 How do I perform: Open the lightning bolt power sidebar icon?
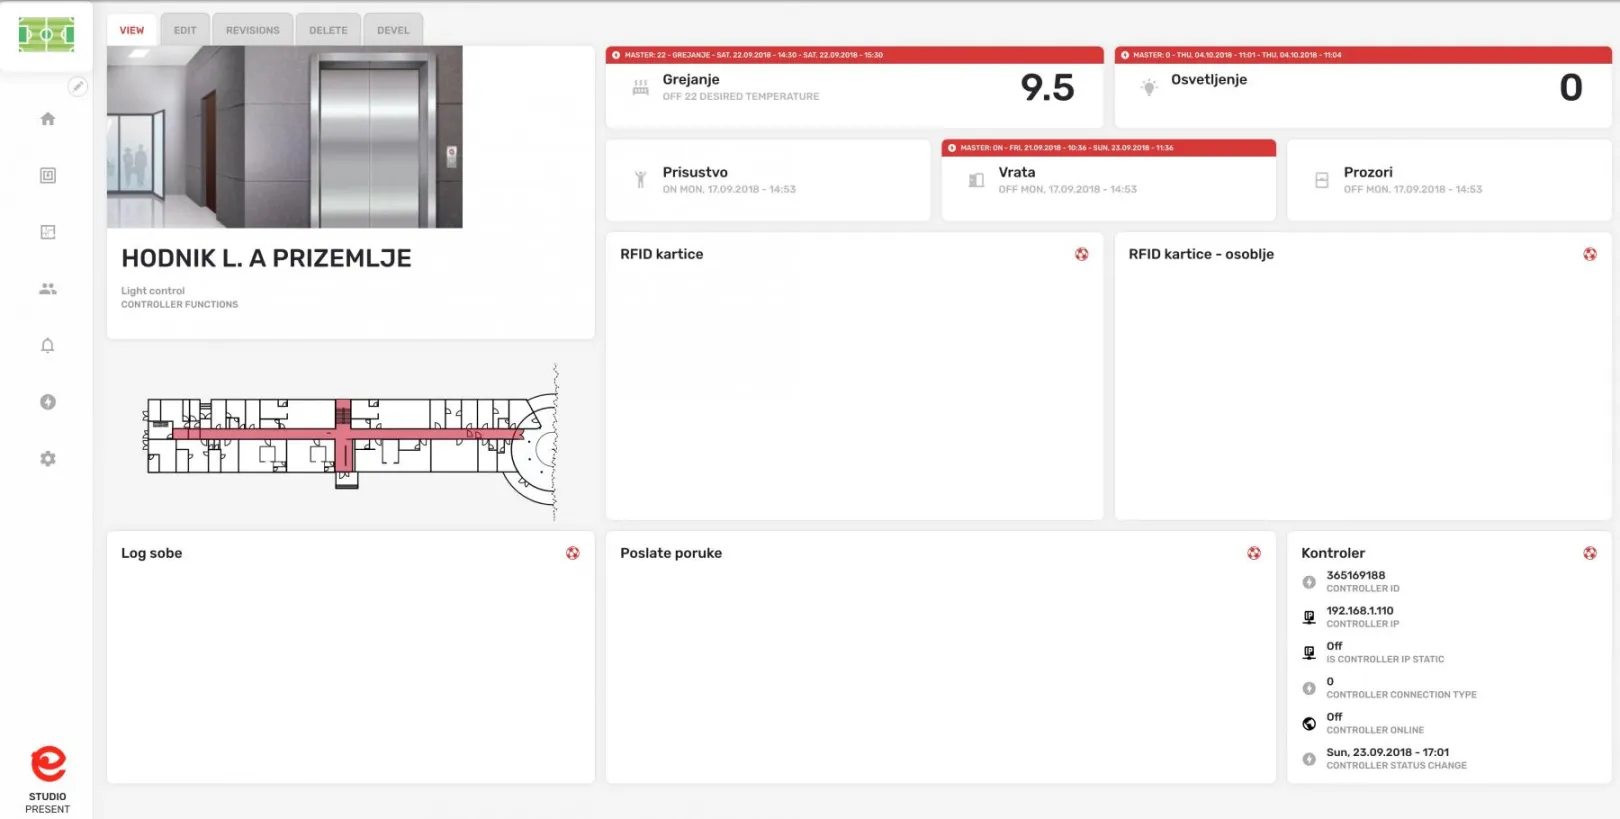tap(47, 402)
